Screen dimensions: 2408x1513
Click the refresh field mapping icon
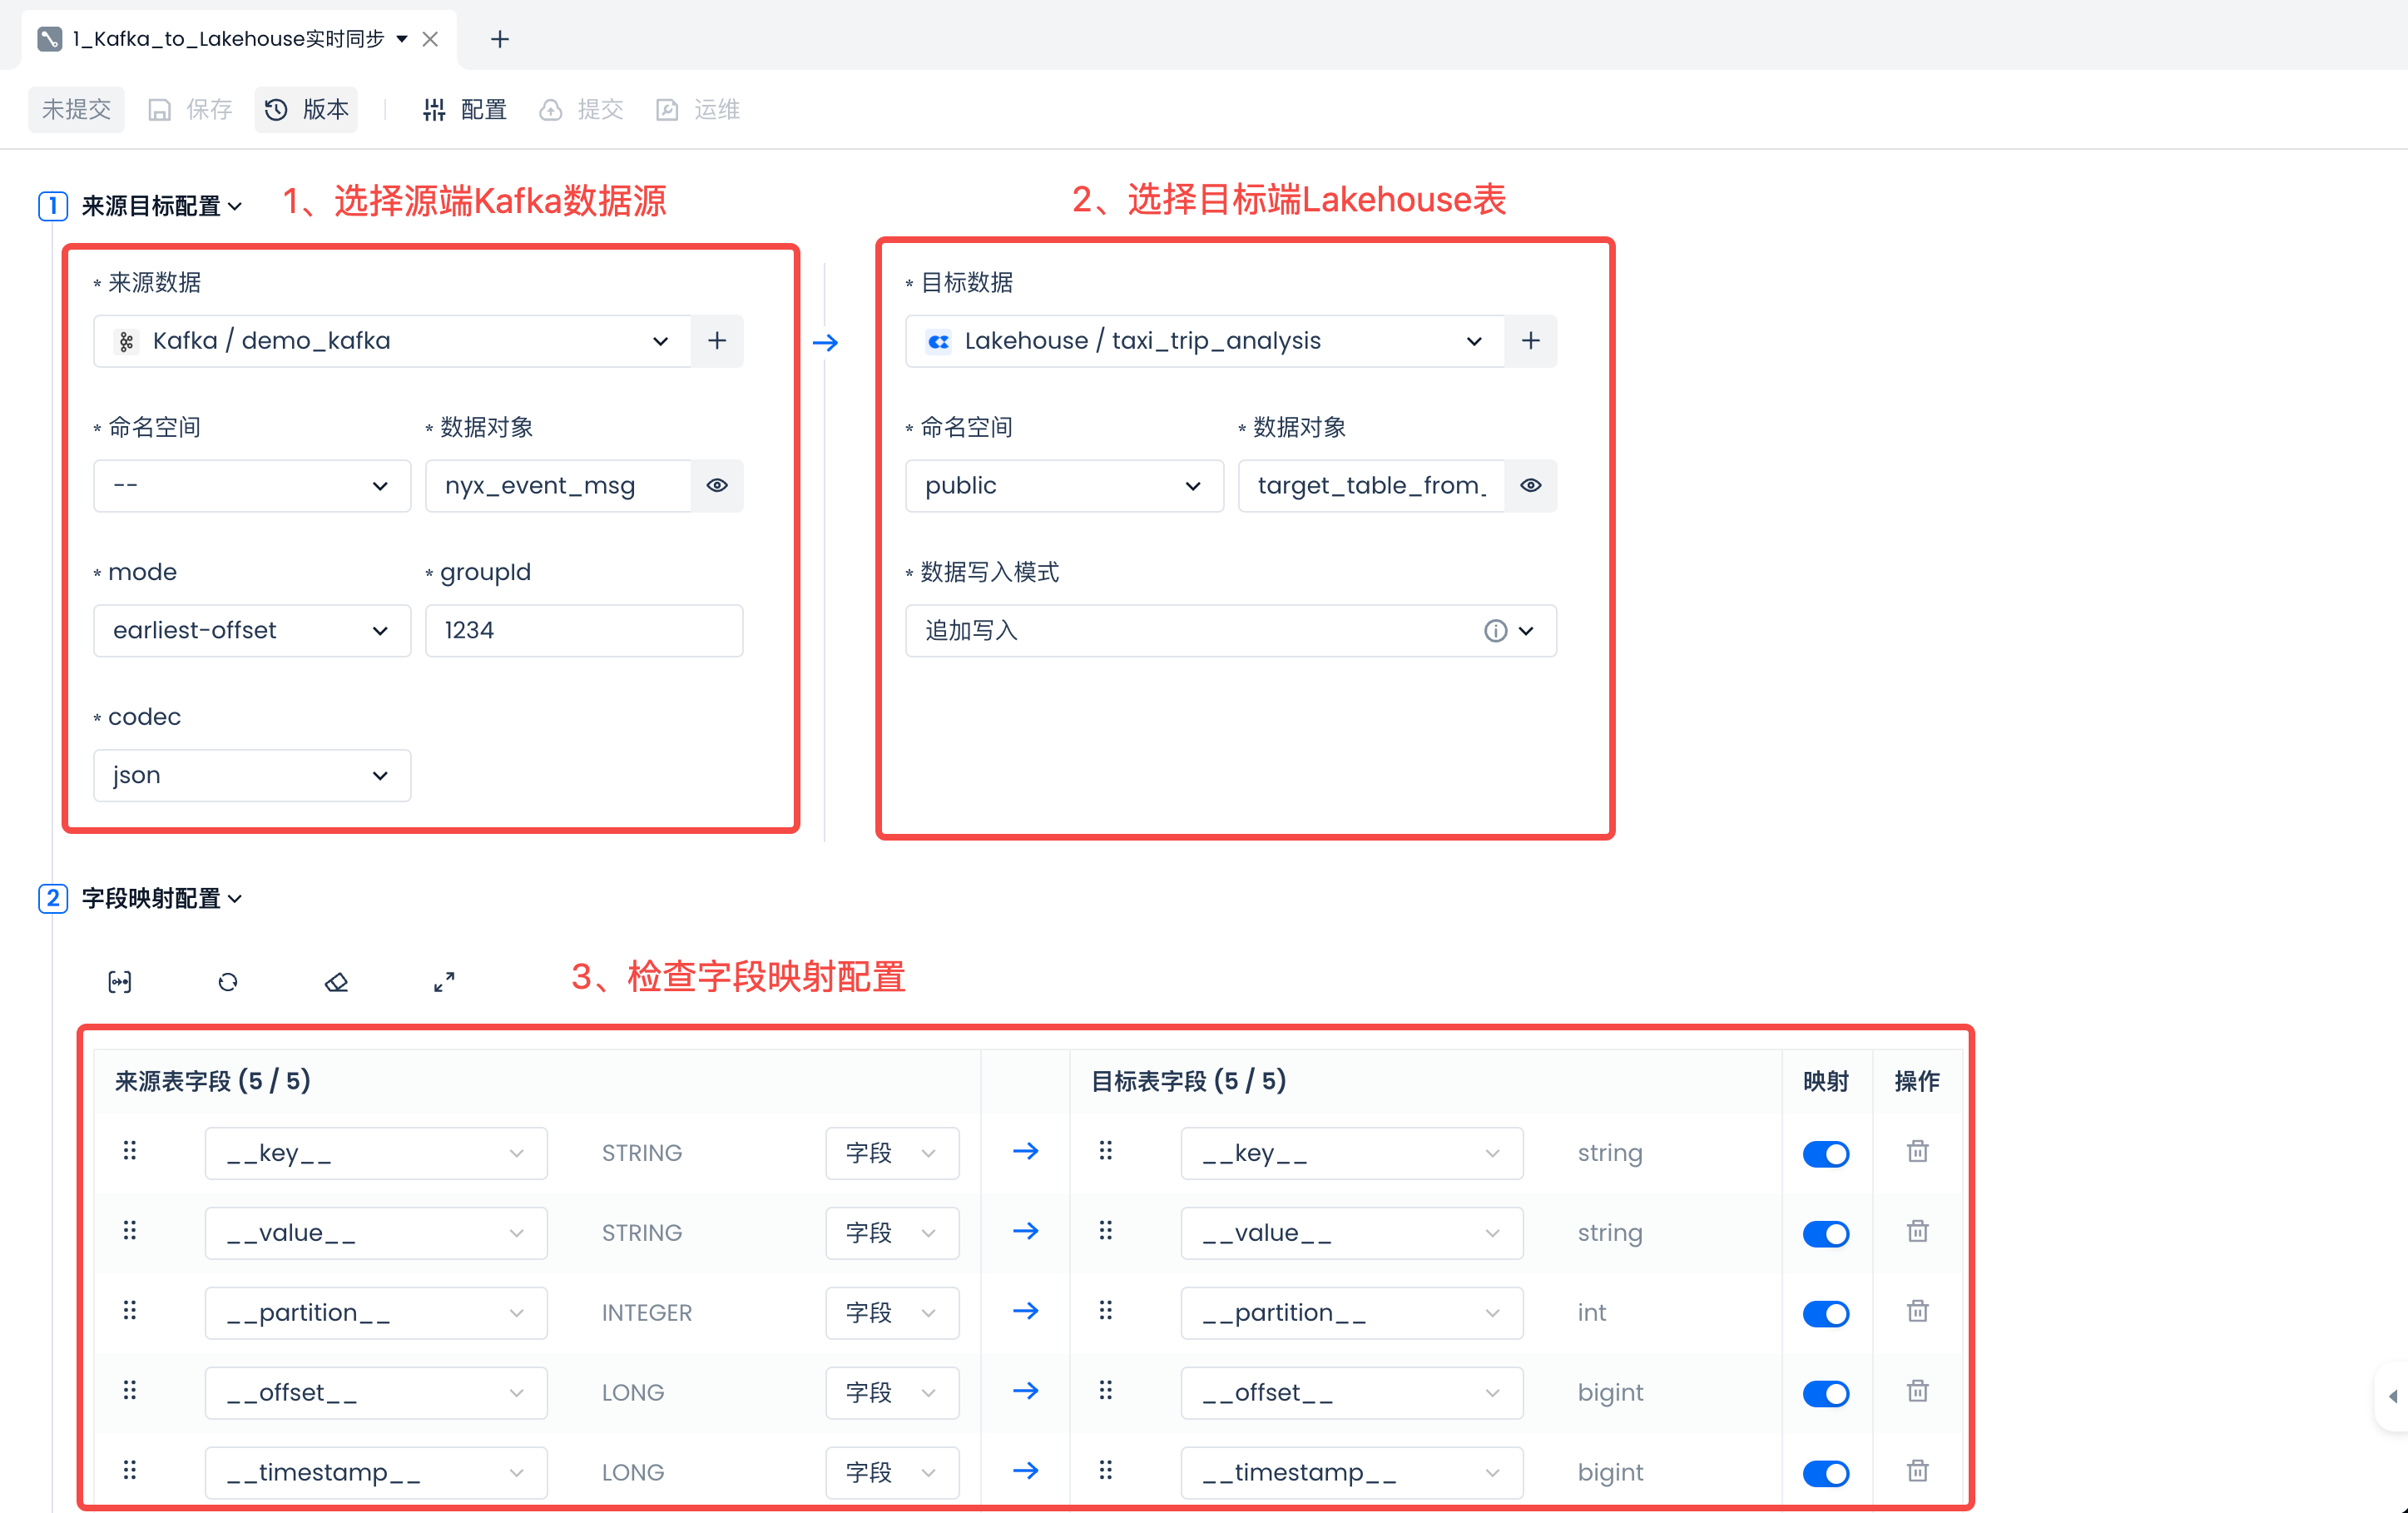click(228, 982)
